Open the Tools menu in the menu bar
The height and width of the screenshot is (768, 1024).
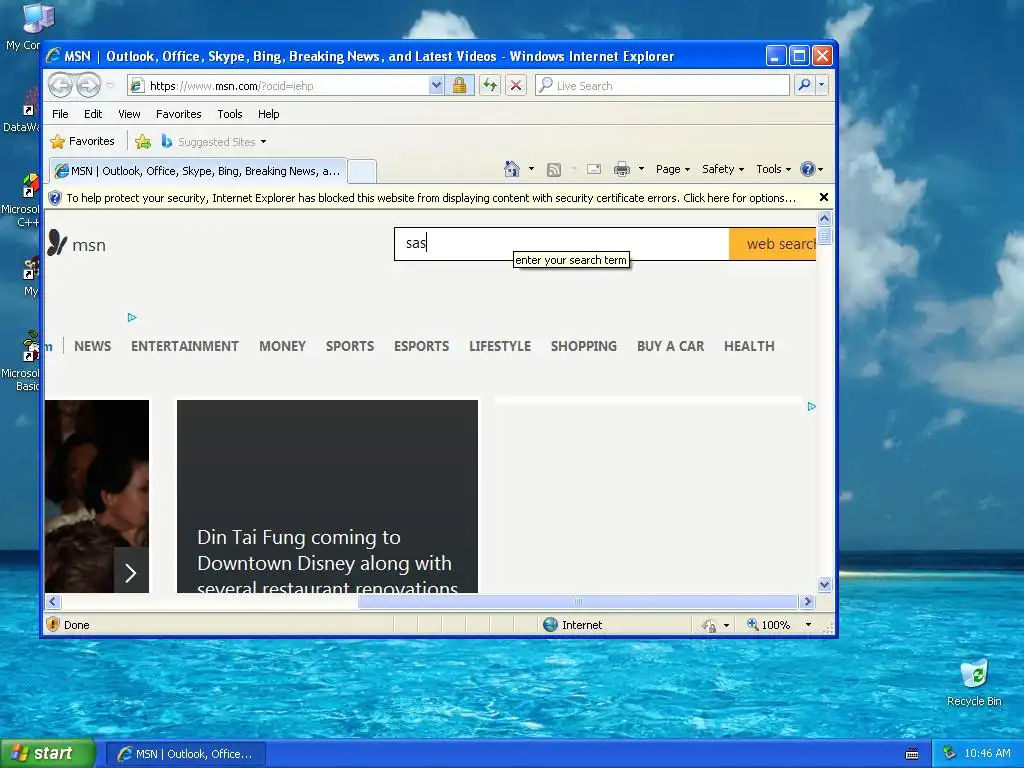pos(230,114)
